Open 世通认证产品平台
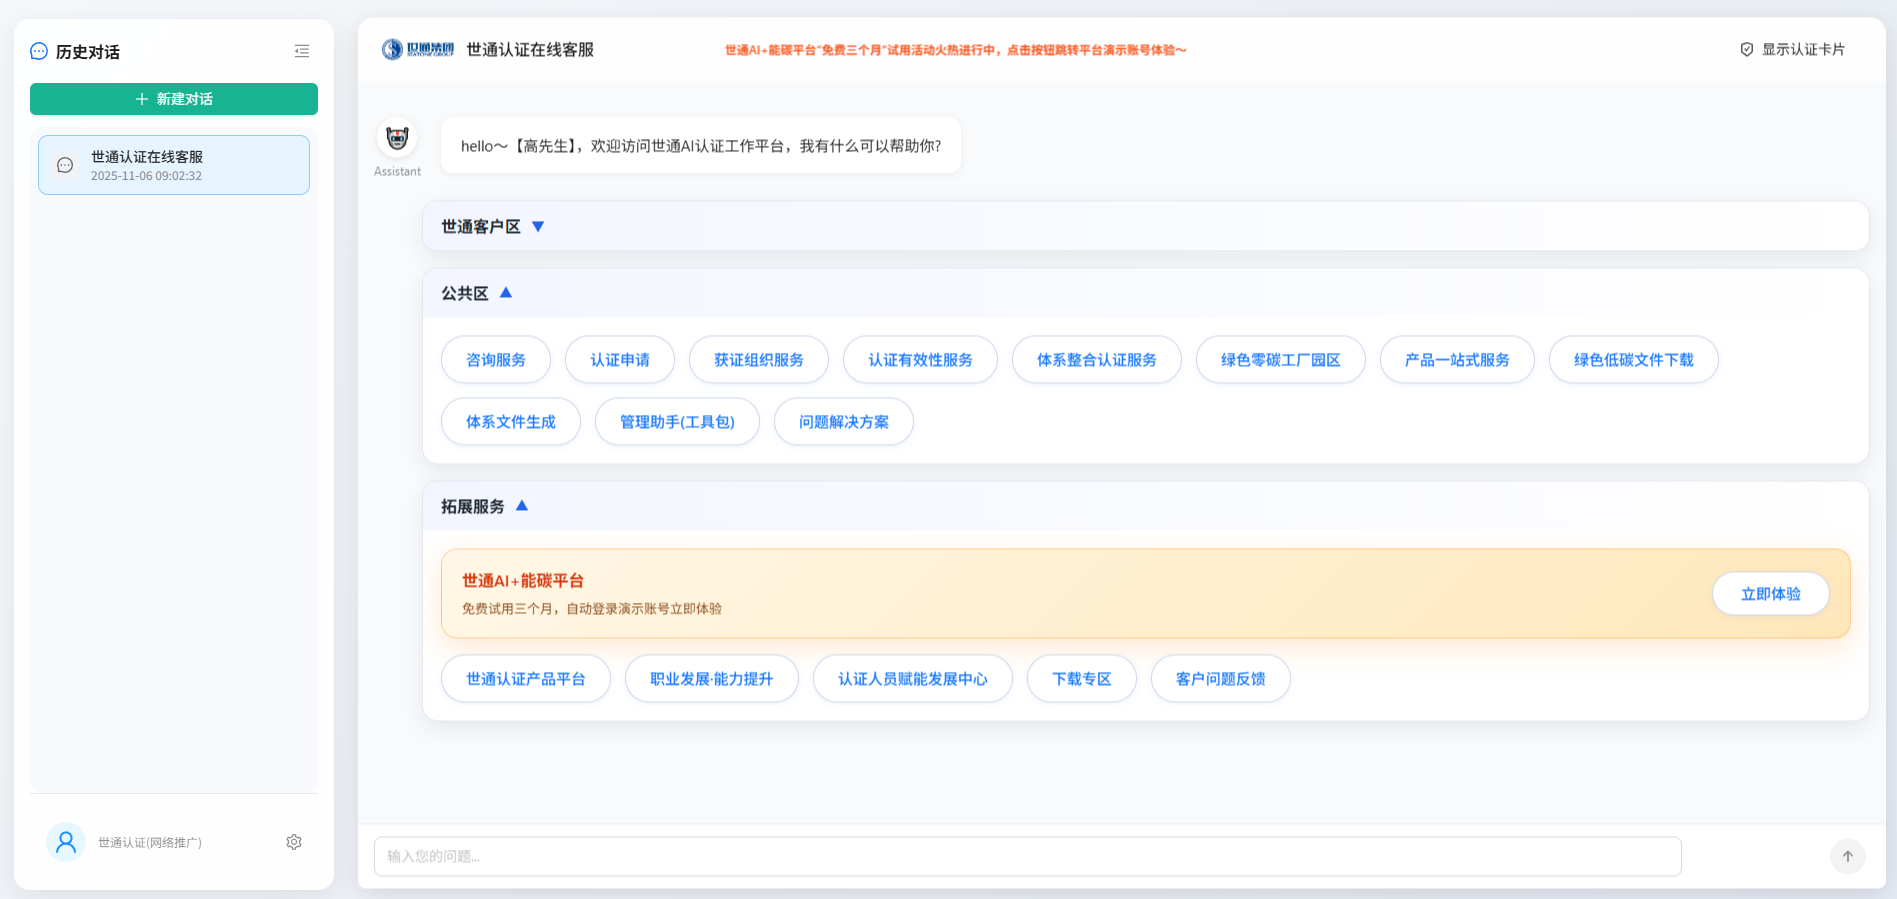This screenshot has height=899, width=1897. (x=526, y=679)
